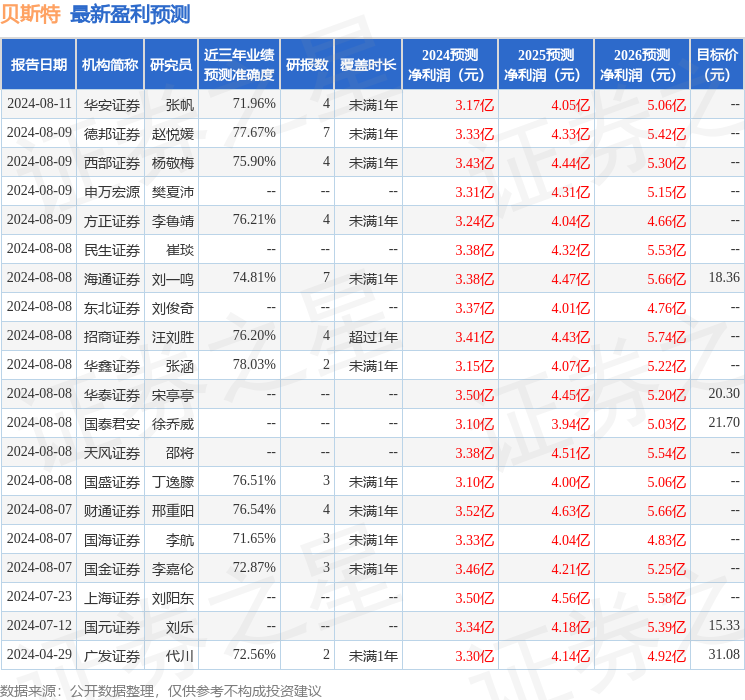Click the 海通证券 institution cell

112,279
